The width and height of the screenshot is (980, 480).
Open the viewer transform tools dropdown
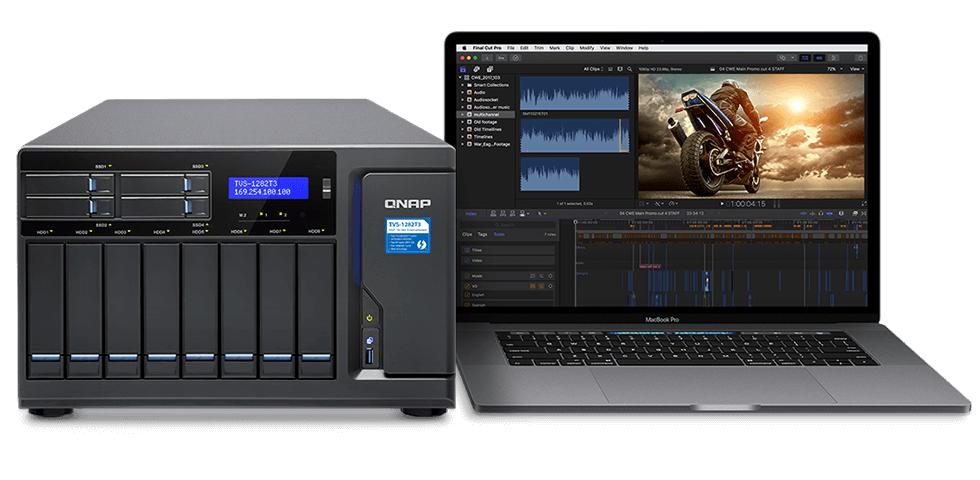click(644, 204)
